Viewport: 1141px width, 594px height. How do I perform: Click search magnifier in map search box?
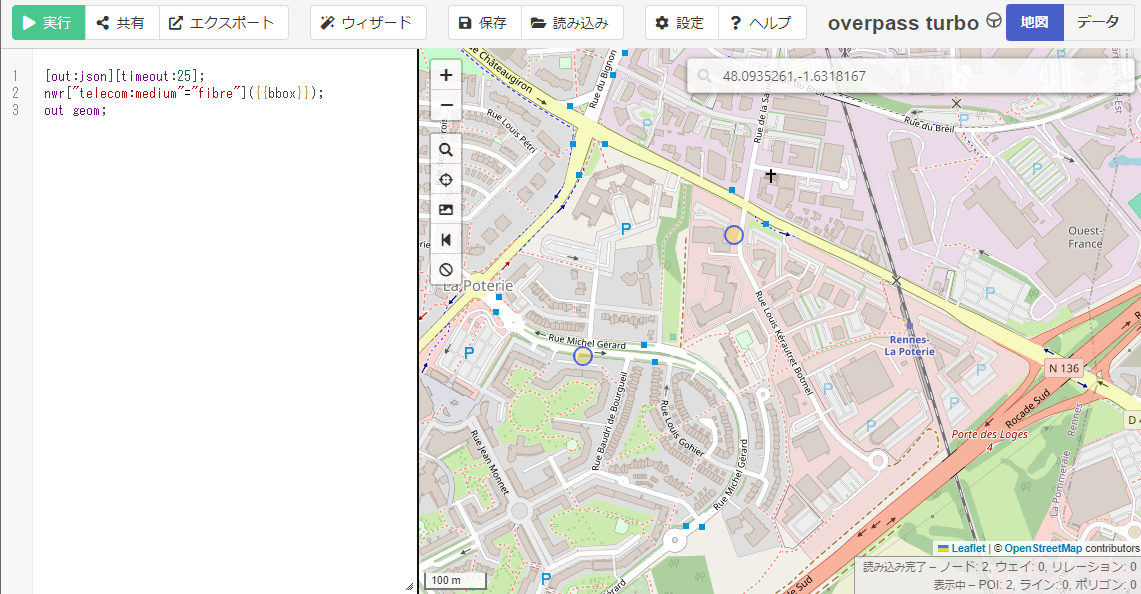pos(704,76)
